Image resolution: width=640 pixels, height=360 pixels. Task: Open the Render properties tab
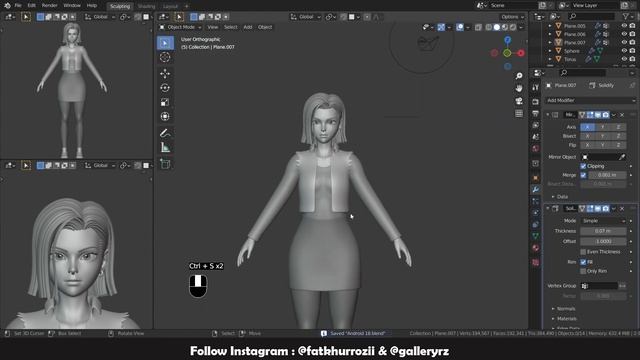coord(536,102)
